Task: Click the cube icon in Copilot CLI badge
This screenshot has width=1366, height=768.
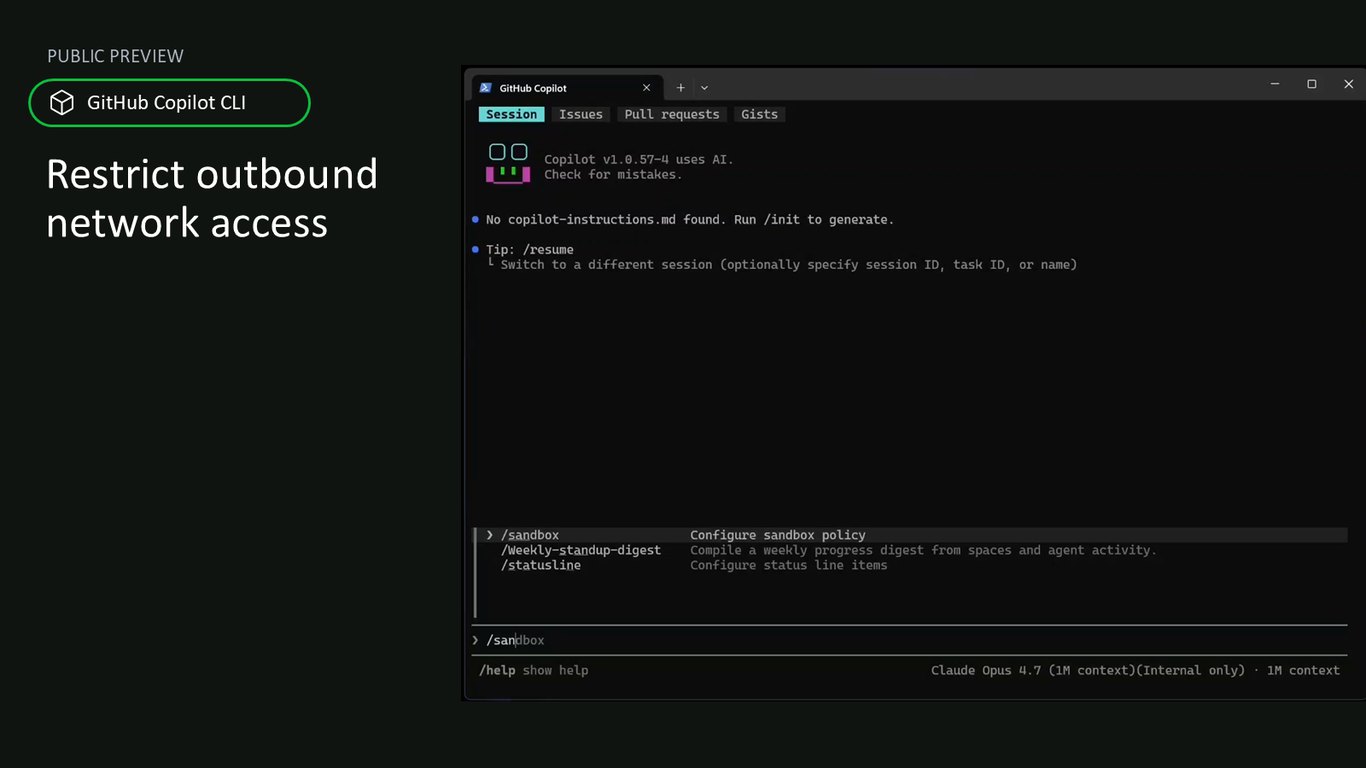Action: tap(62, 103)
